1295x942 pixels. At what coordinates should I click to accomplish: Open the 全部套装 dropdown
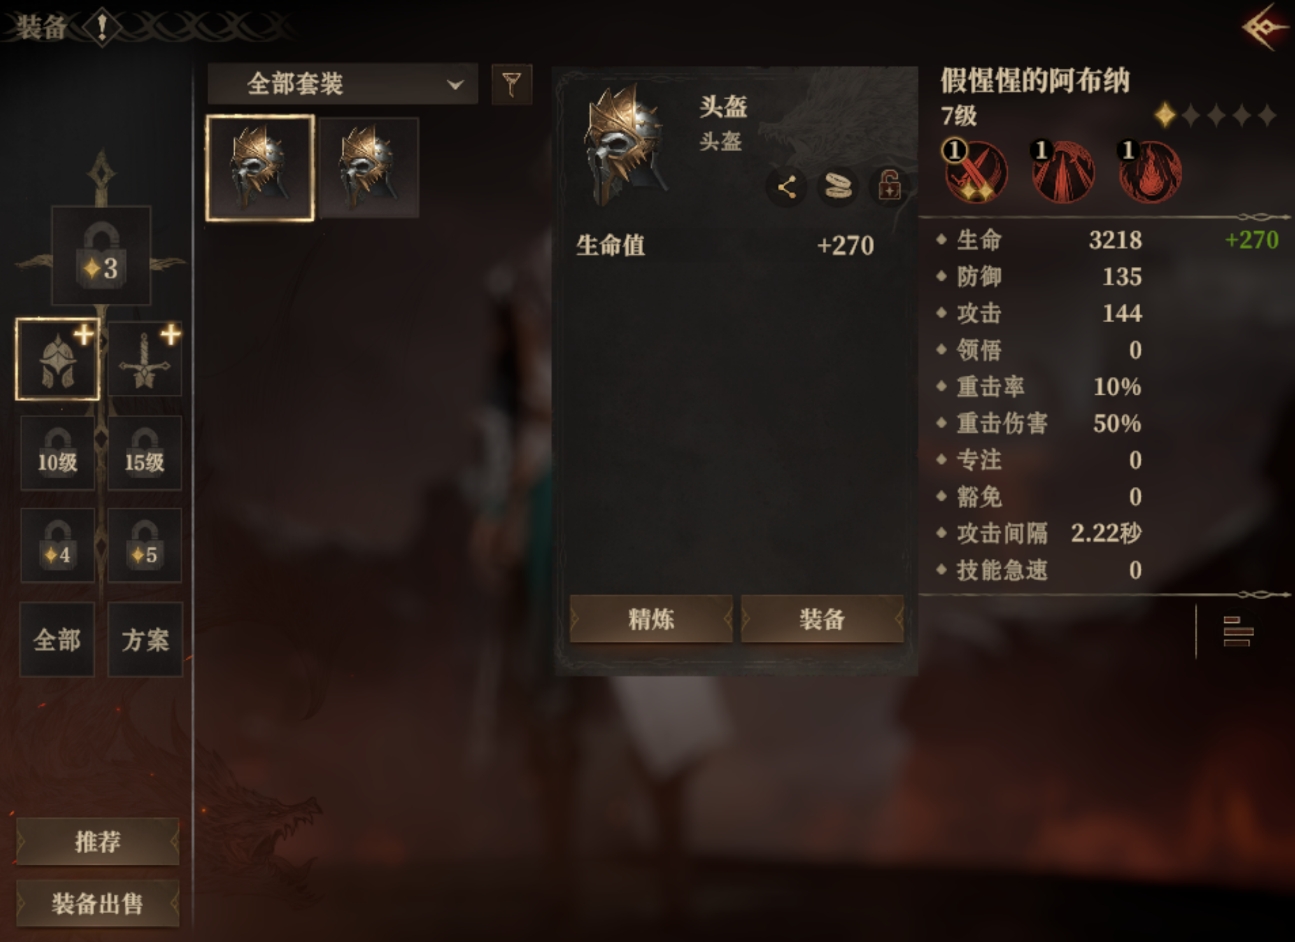pos(342,85)
